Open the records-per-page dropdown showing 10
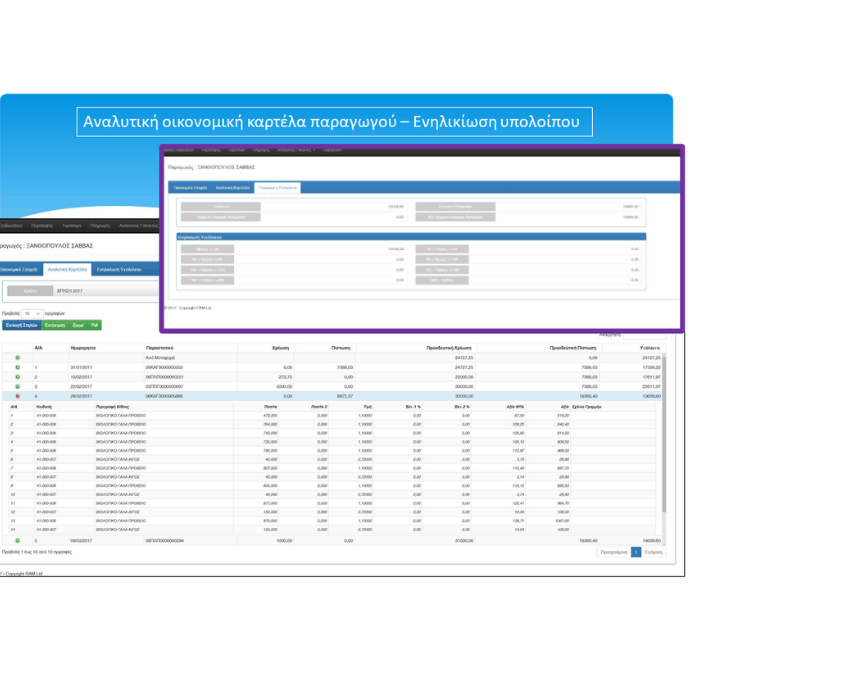Viewport: 845px width, 684px height. point(32,314)
